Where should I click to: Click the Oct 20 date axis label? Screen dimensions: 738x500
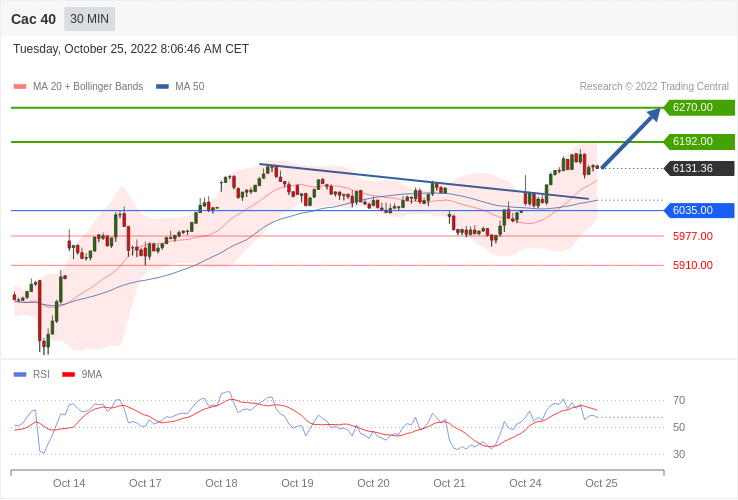coord(373,484)
